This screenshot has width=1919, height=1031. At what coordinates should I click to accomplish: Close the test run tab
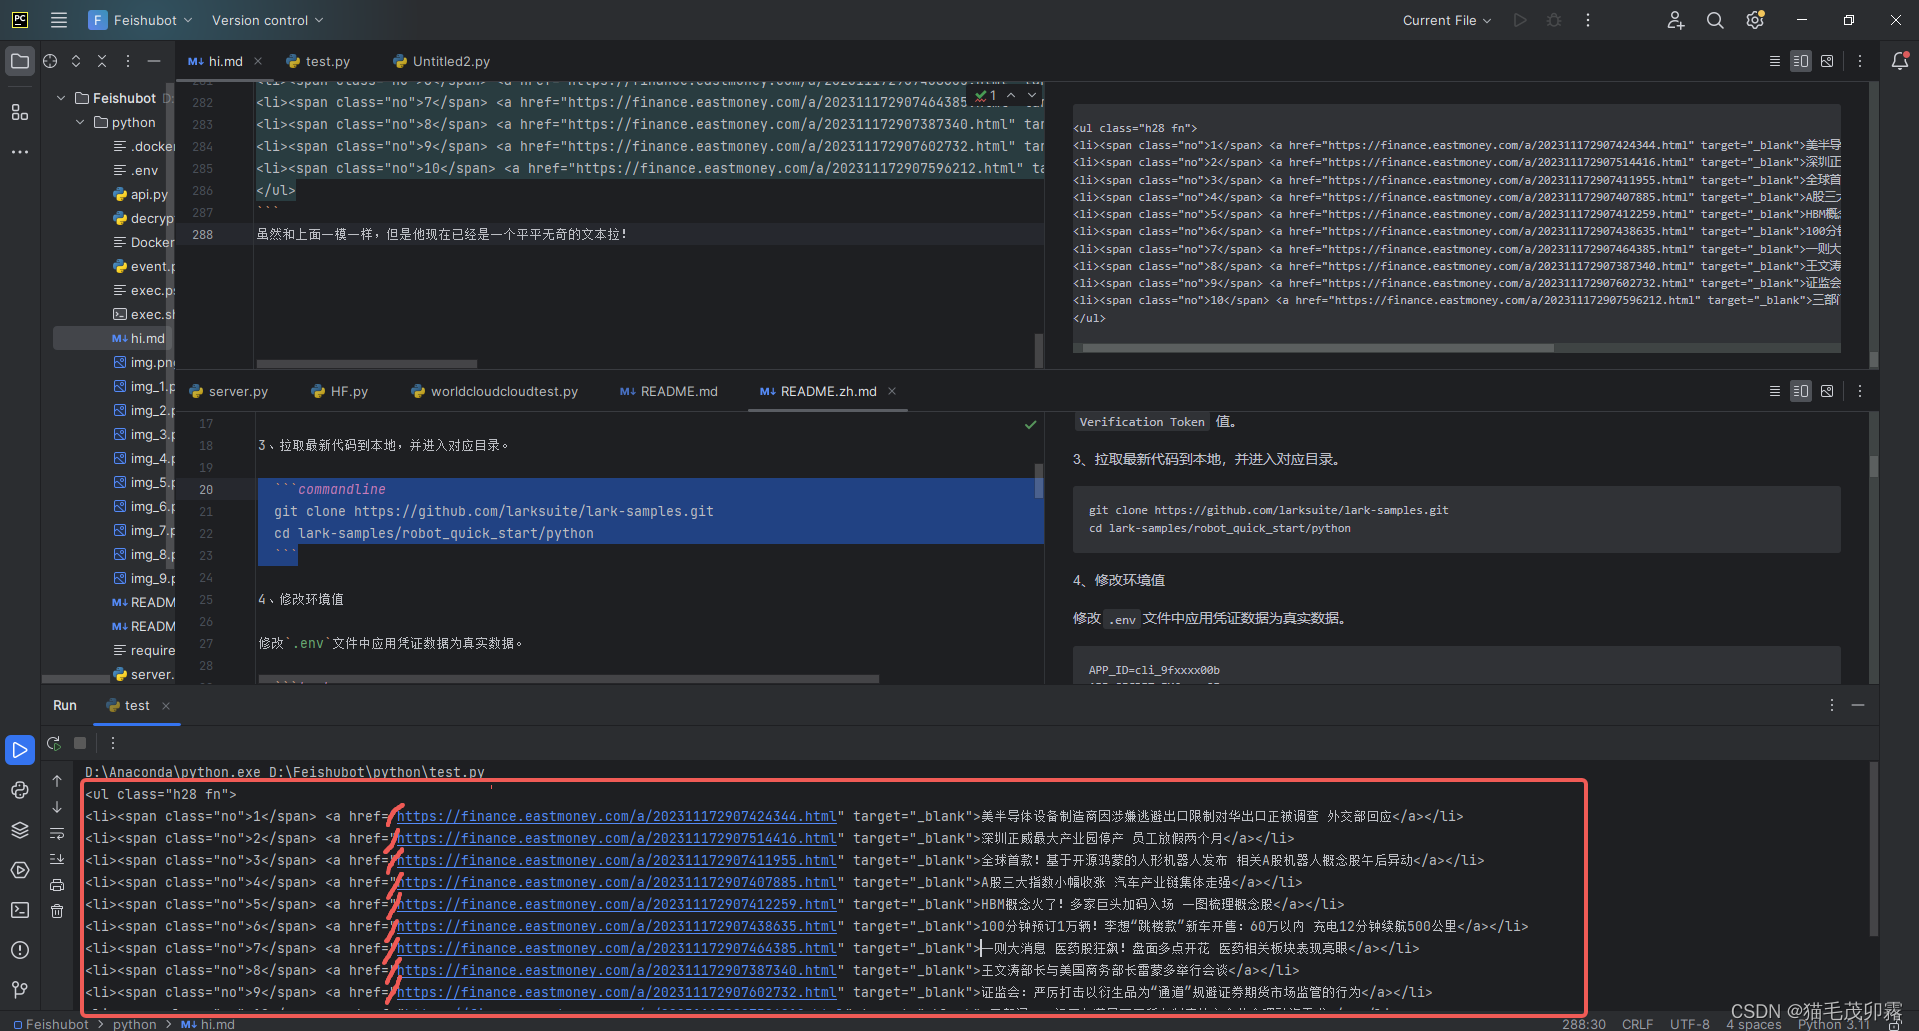click(x=166, y=706)
